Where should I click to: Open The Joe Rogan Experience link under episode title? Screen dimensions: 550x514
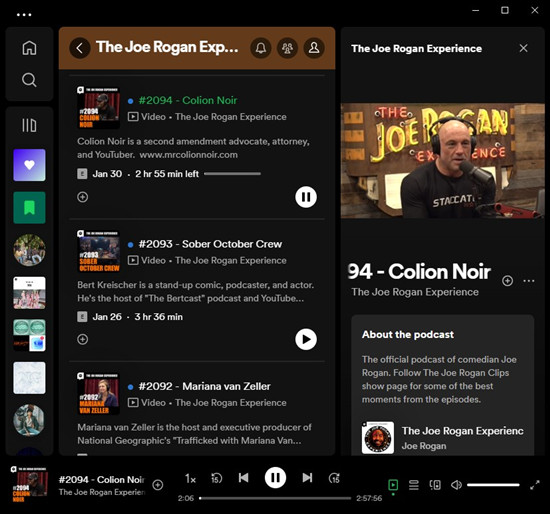tap(415, 292)
